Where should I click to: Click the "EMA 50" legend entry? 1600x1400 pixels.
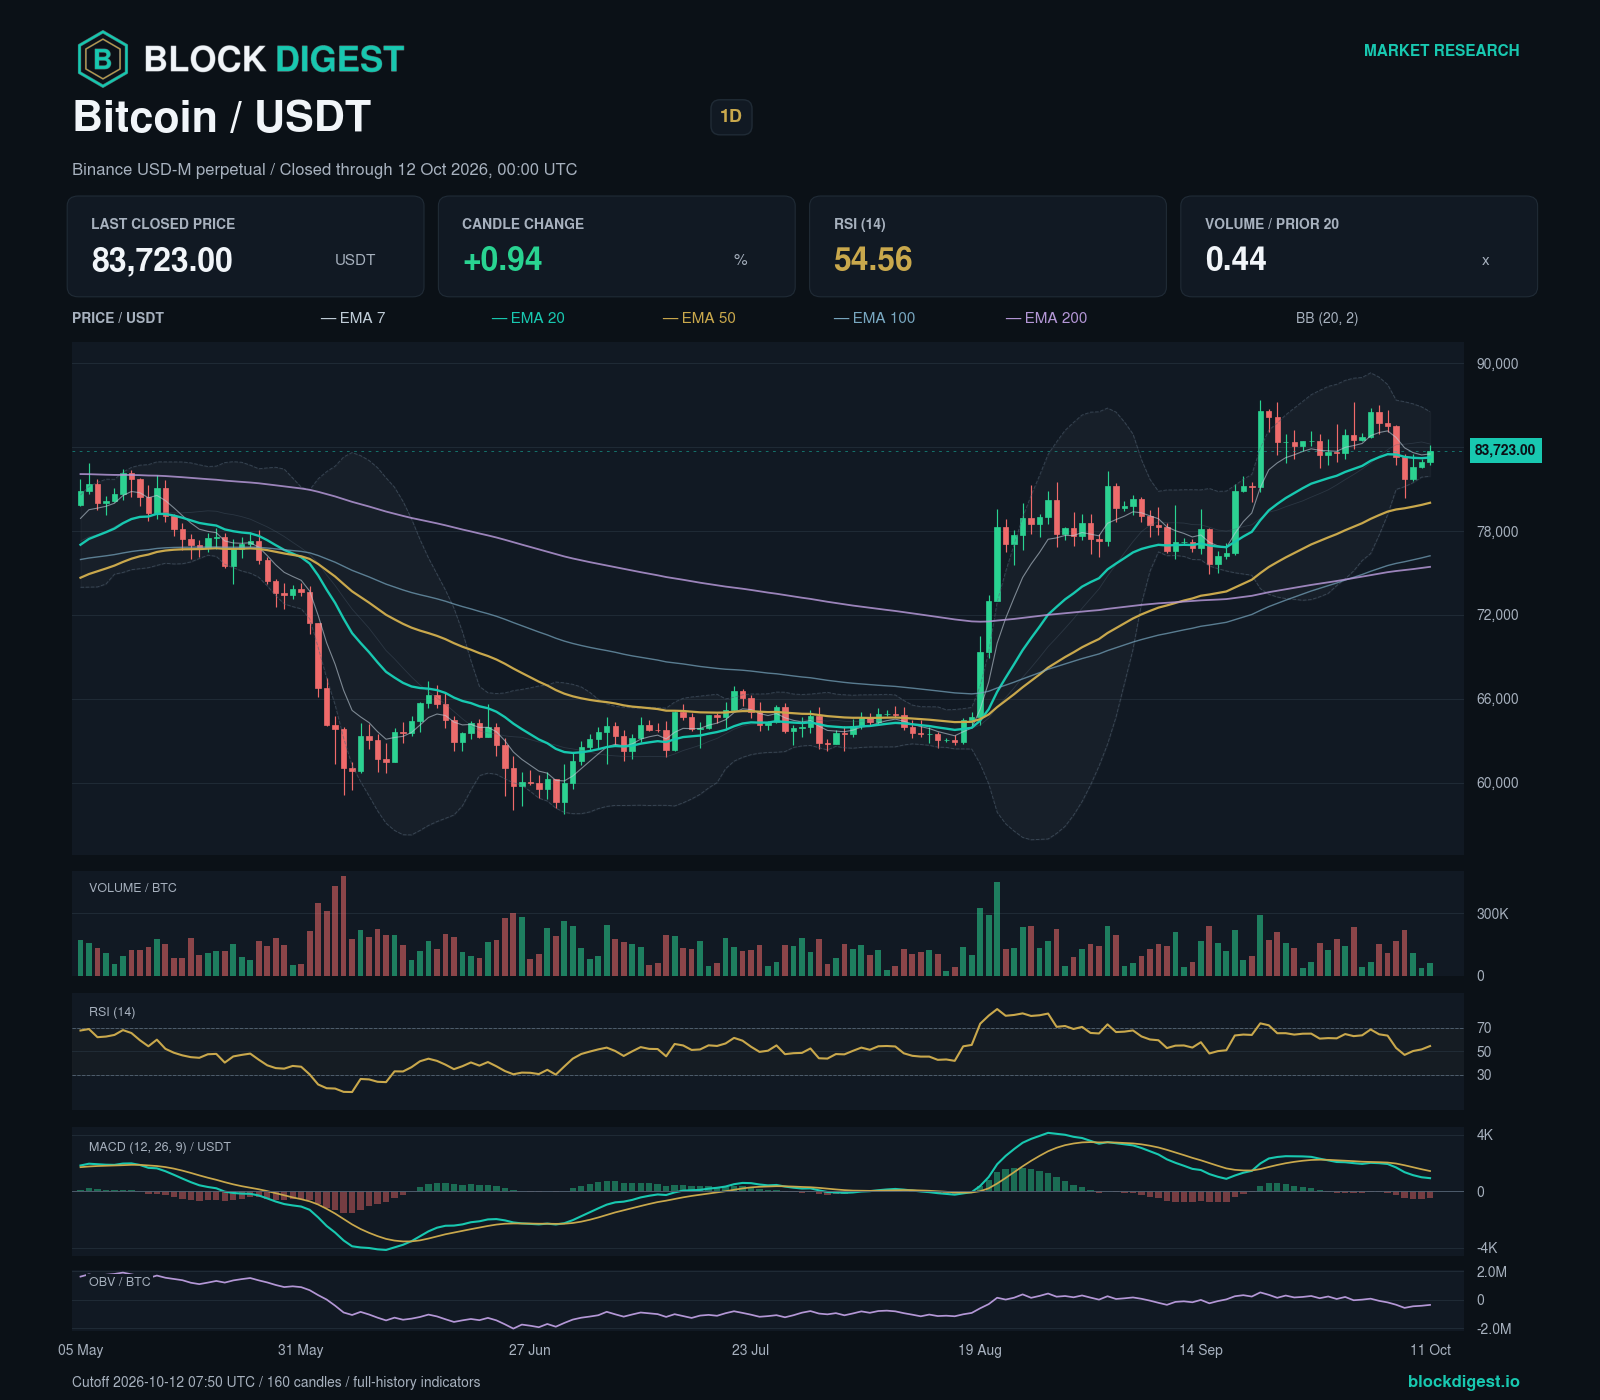pos(699,318)
